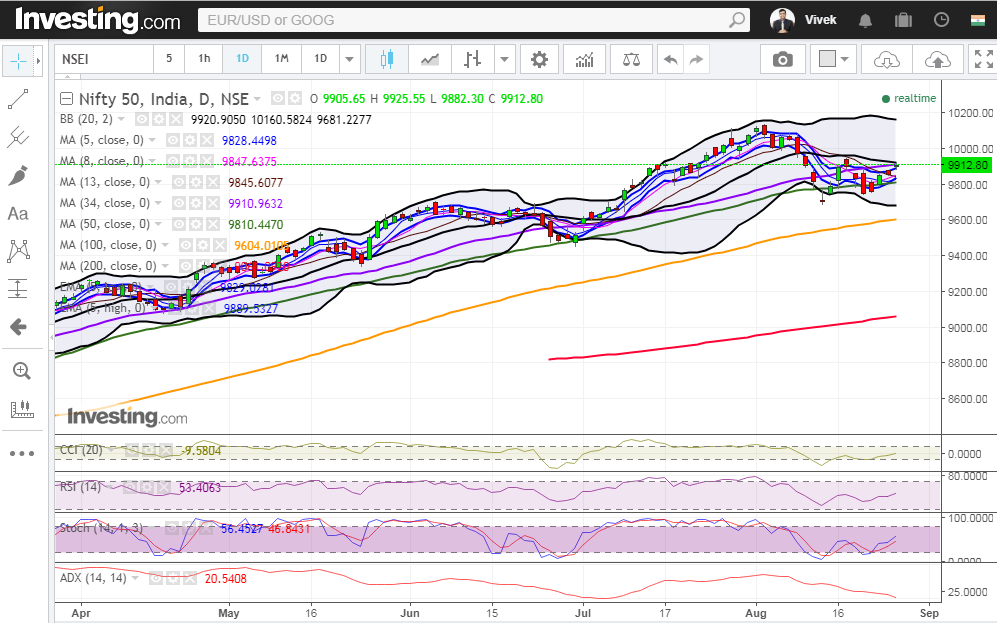
Task: Open chart settings gear
Action: coord(539,60)
